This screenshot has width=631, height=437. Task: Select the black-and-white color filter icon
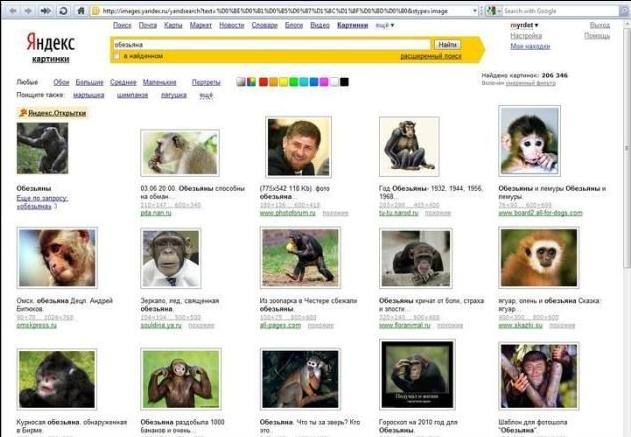[241, 82]
